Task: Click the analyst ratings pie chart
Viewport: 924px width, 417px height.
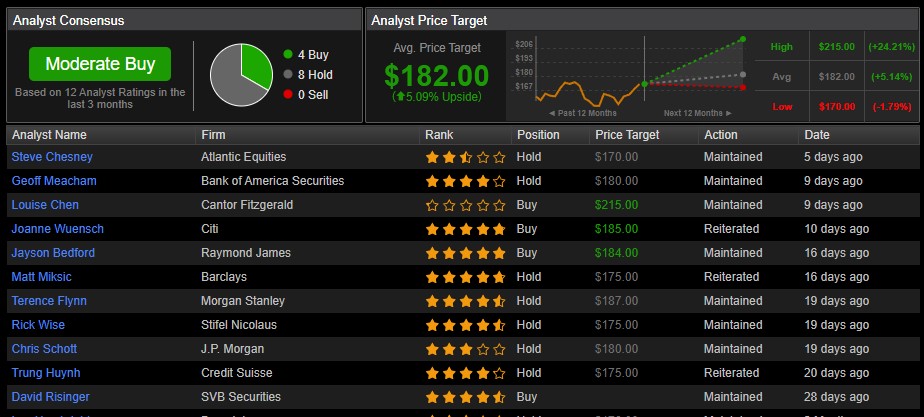Action: click(241, 75)
